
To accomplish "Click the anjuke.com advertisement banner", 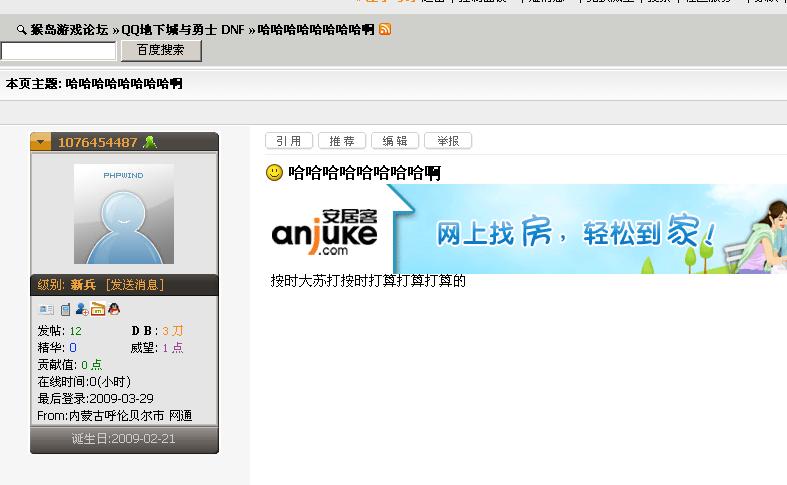I will [x=526, y=229].
